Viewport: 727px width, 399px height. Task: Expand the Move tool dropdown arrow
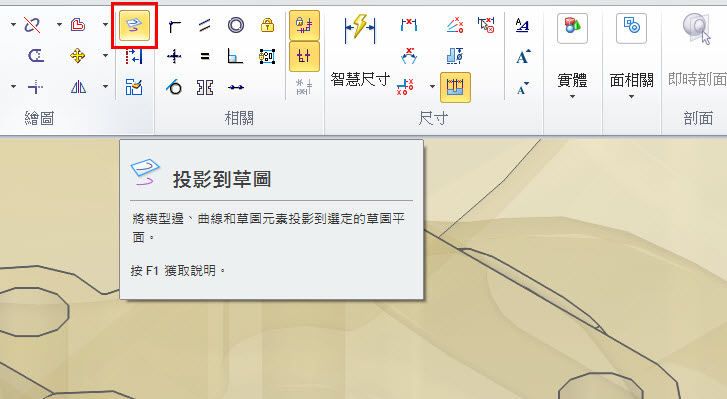(x=106, y=56)
